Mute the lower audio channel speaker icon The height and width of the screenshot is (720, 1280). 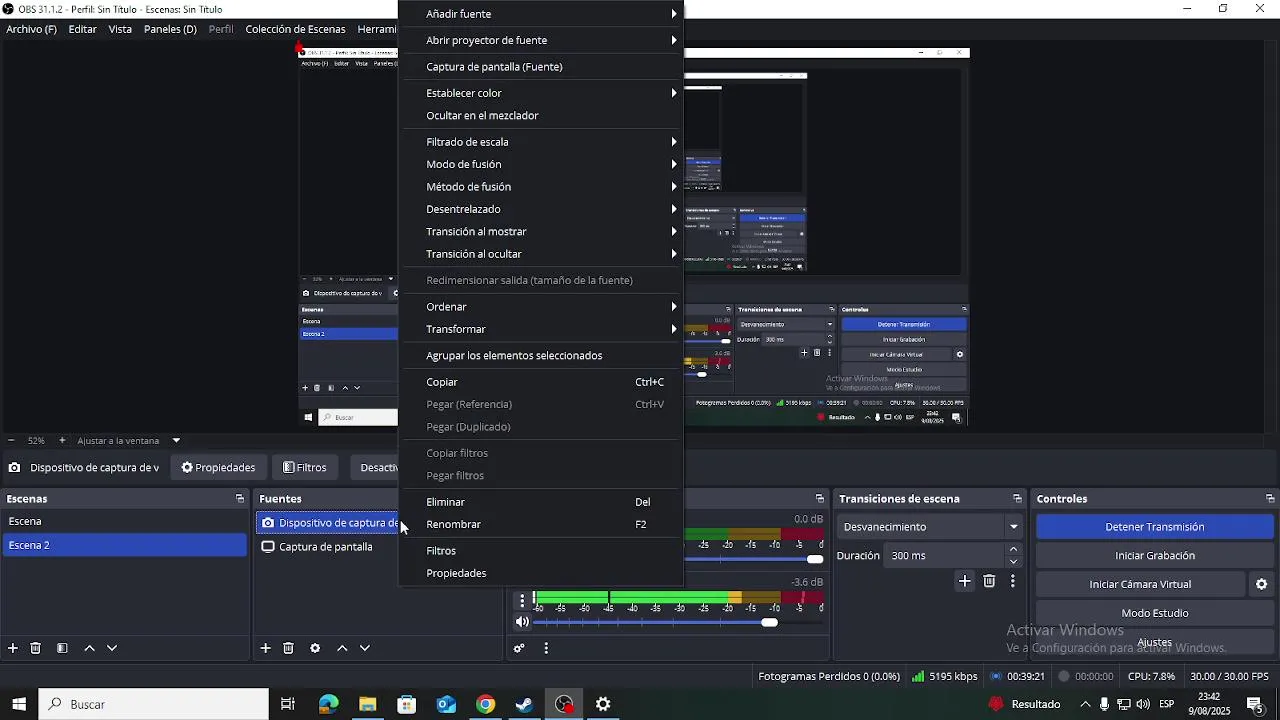tap(522, 622)
